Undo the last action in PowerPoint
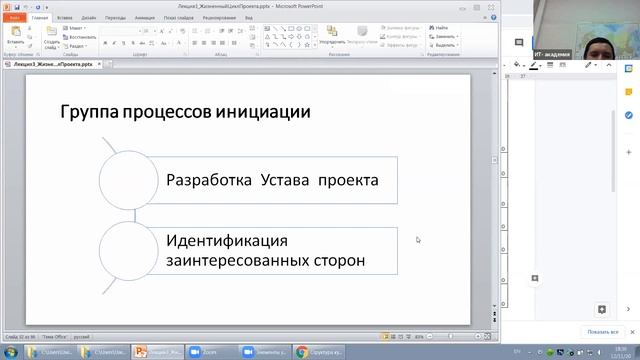640x360 pixels. [x=27, y=7]
